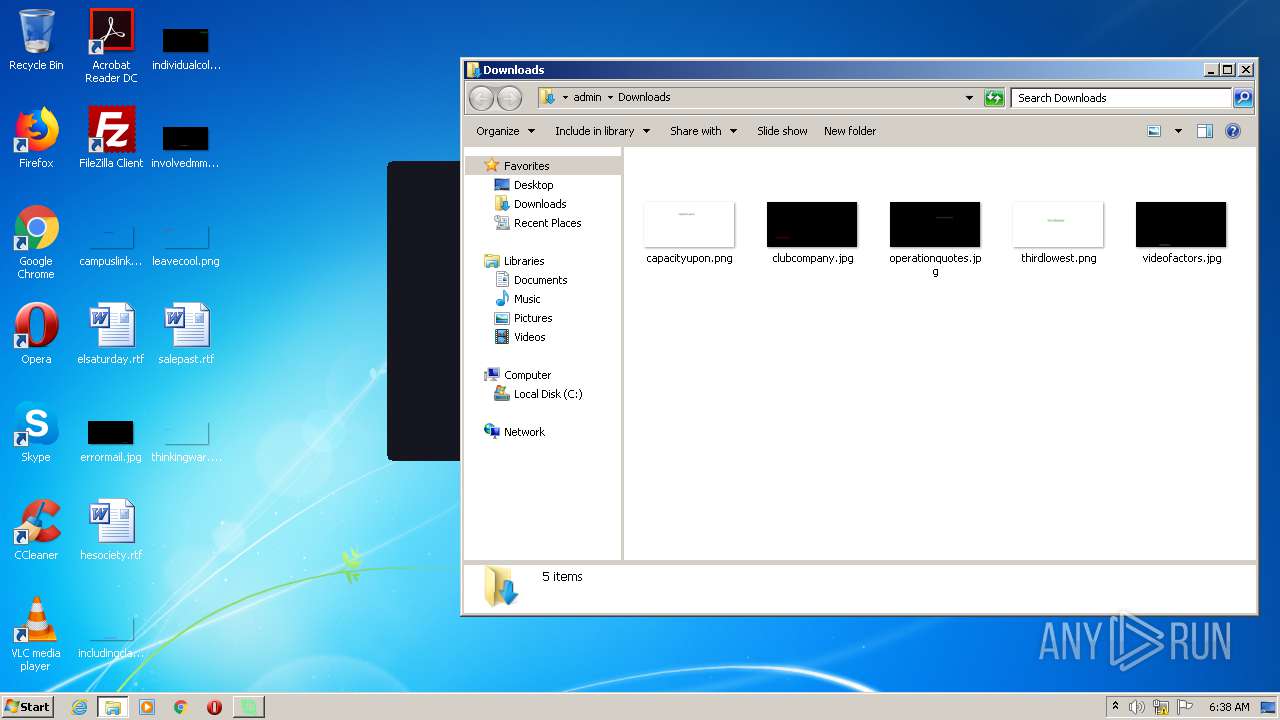Open the address bar history dropdown
Viewport: 1280px width, 720px height.
tap(969, 98)
